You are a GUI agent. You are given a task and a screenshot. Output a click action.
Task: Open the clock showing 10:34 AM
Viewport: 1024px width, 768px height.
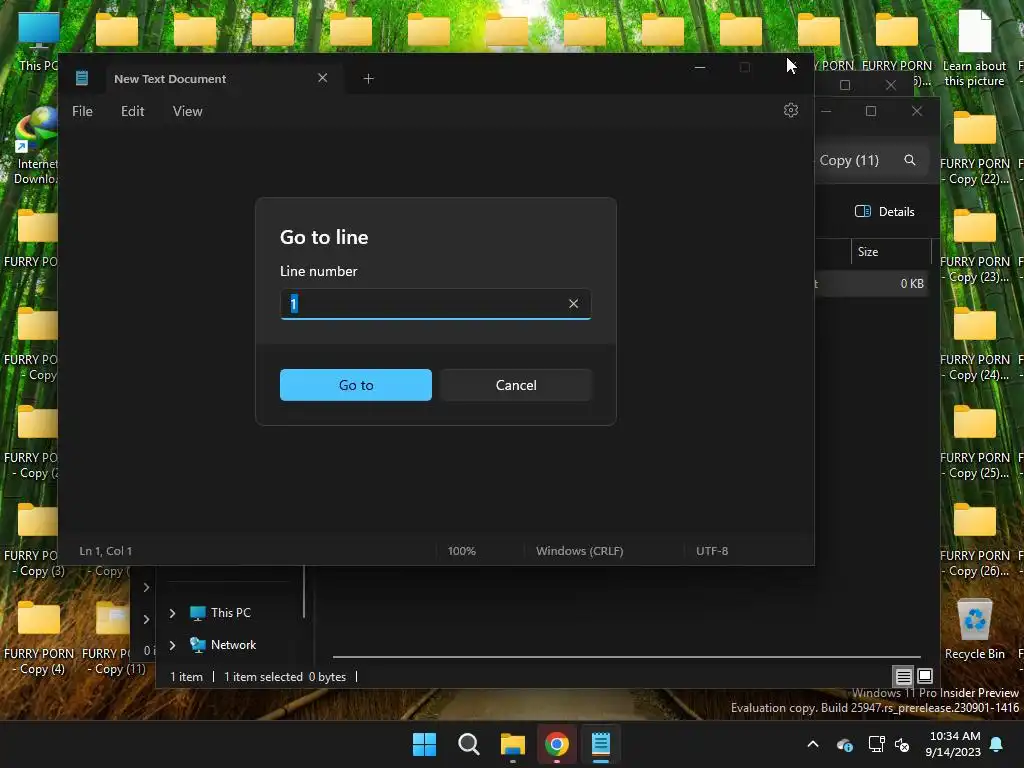(953, 744)
